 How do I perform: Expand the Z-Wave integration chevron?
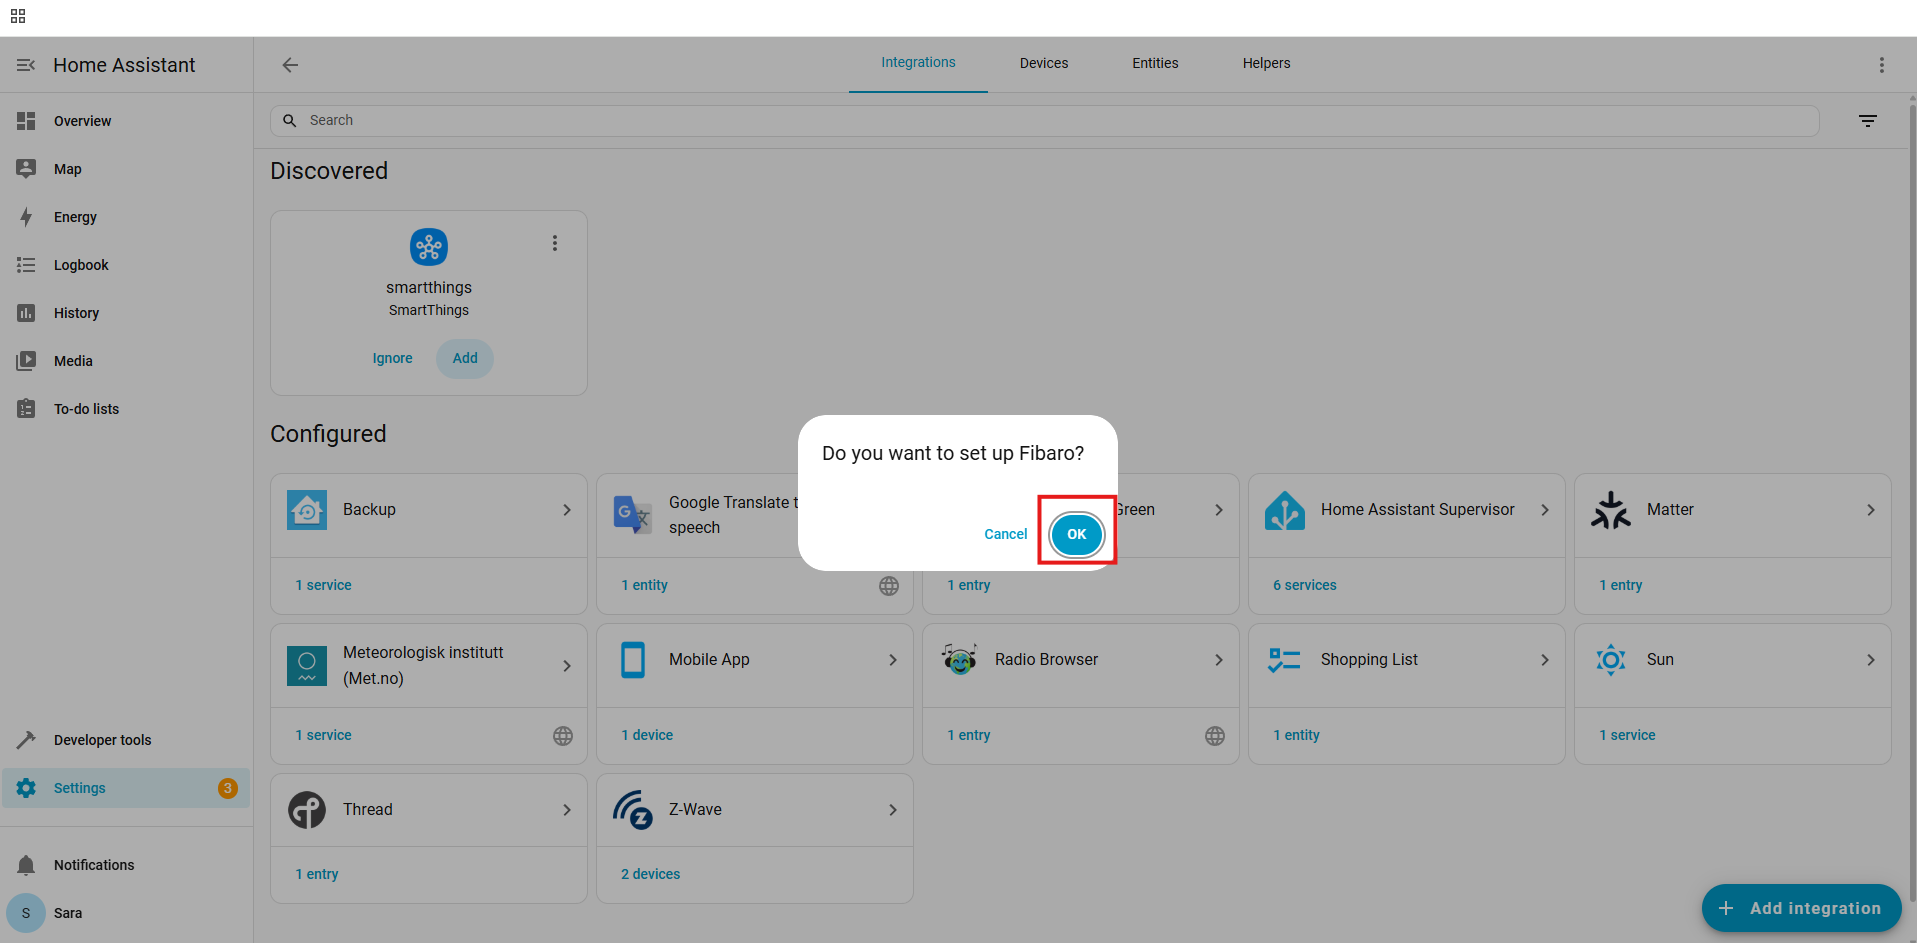pyautogui.click(x=893, y=810)
